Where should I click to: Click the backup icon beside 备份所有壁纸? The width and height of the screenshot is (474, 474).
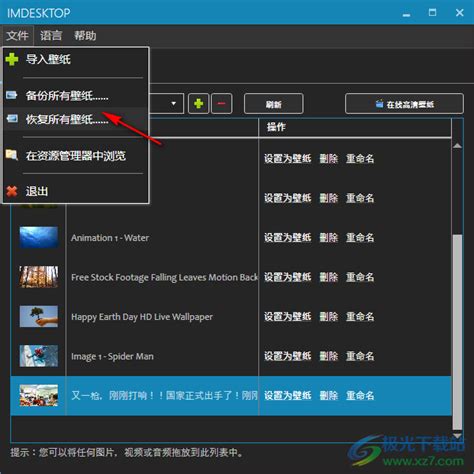tap(12, 95)
